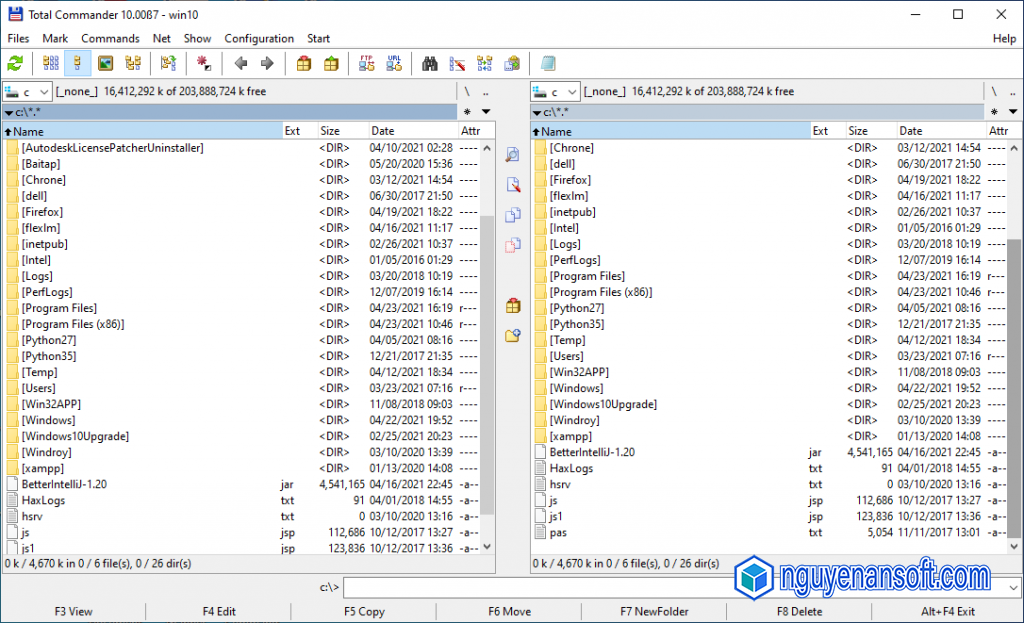
Task: Click the clipboard copy names toolbar icon
Action: click(512, 63)
